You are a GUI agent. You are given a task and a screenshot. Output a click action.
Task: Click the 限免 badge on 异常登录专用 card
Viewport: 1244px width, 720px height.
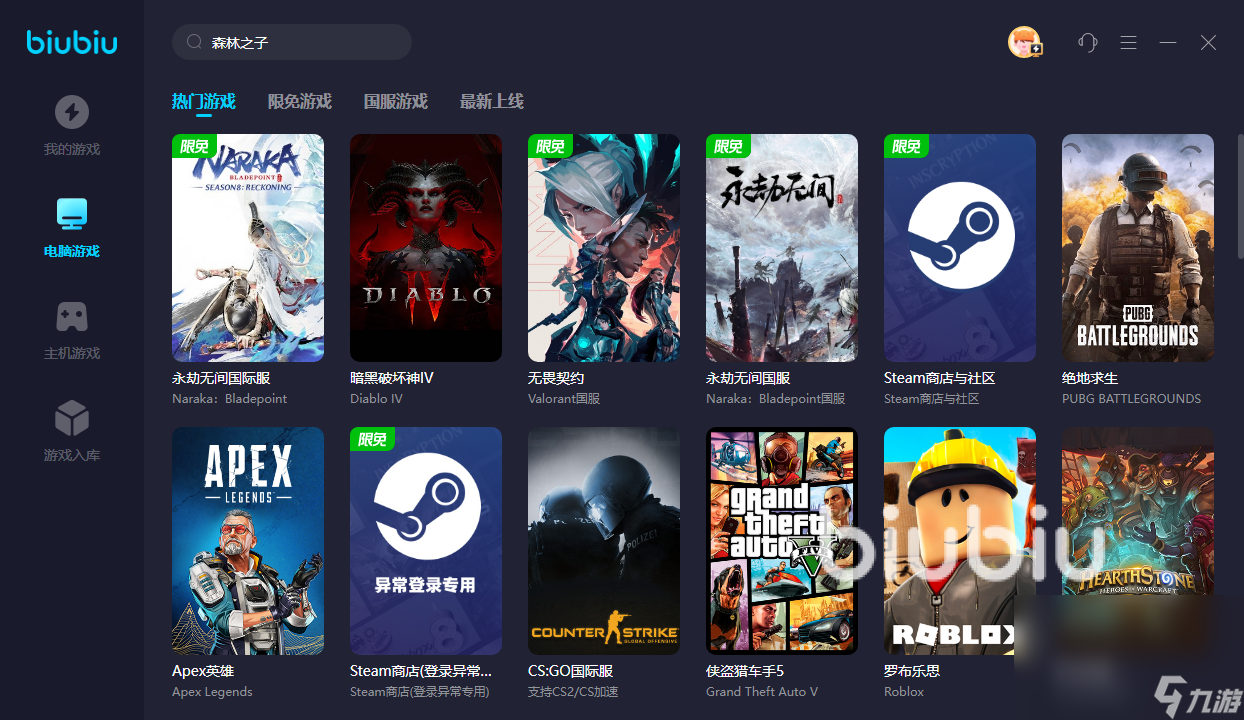tap(373, 439)
